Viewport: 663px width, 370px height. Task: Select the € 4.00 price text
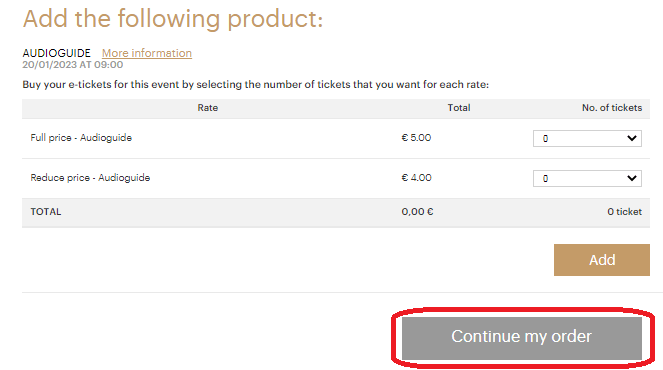[416, 178]
